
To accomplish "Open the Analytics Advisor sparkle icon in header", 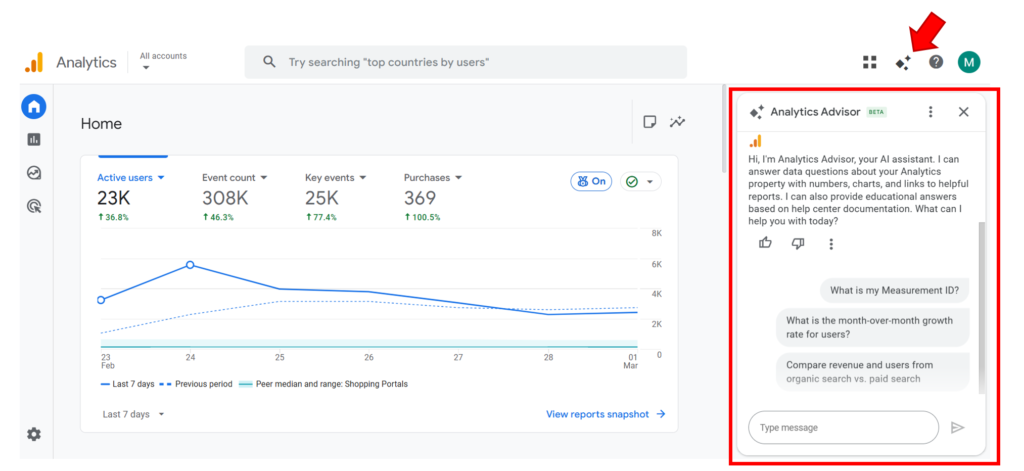I will [903, 62].
